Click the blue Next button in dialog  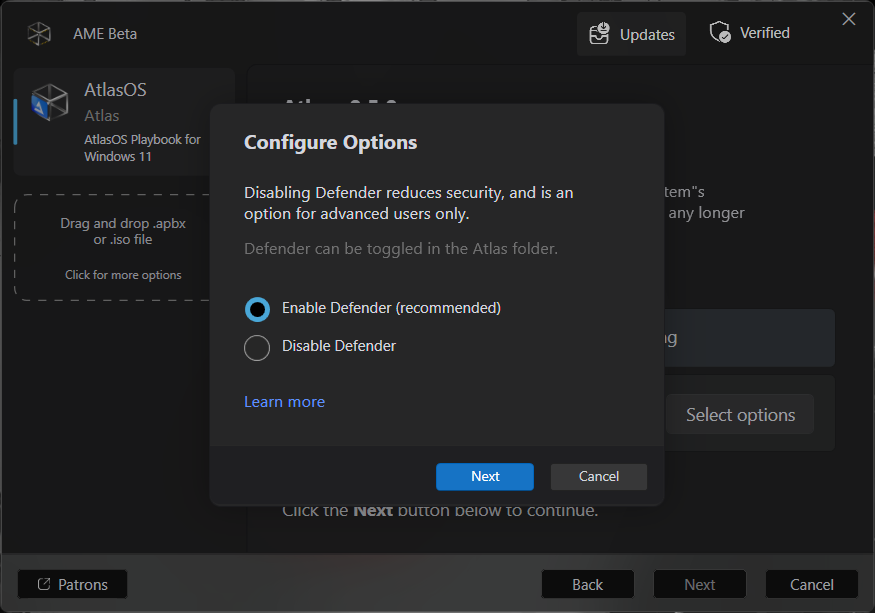[485, 477]
